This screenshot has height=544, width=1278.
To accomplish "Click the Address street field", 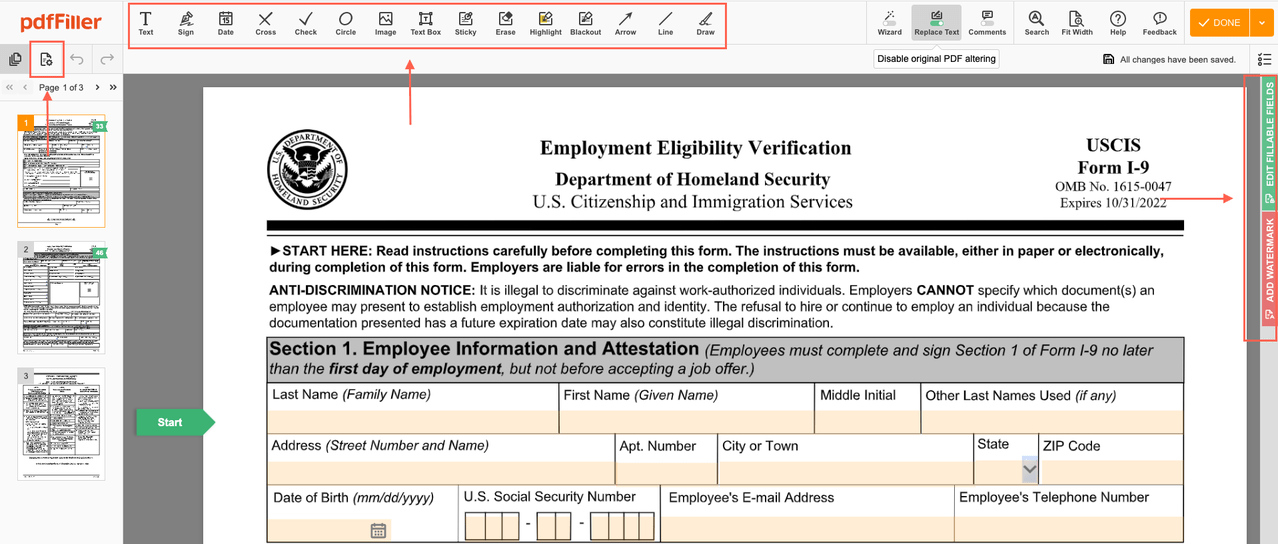I will pos(440,471).
